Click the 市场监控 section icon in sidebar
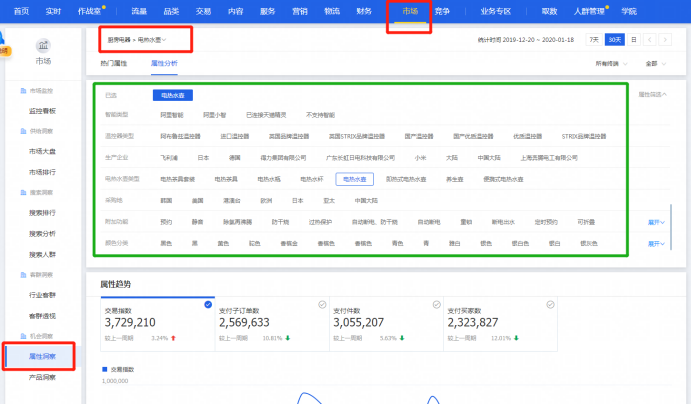 pyautogui.click(x=22, y=91)
